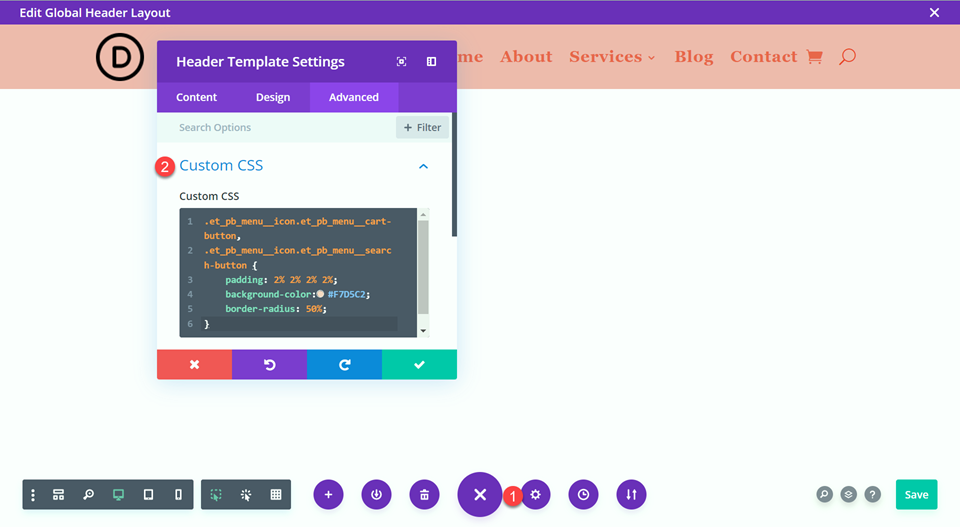The height and width of the screenshot is (527, 960).
Task: Click the Custom CSS section heading
Action: (x=221, y=165)
